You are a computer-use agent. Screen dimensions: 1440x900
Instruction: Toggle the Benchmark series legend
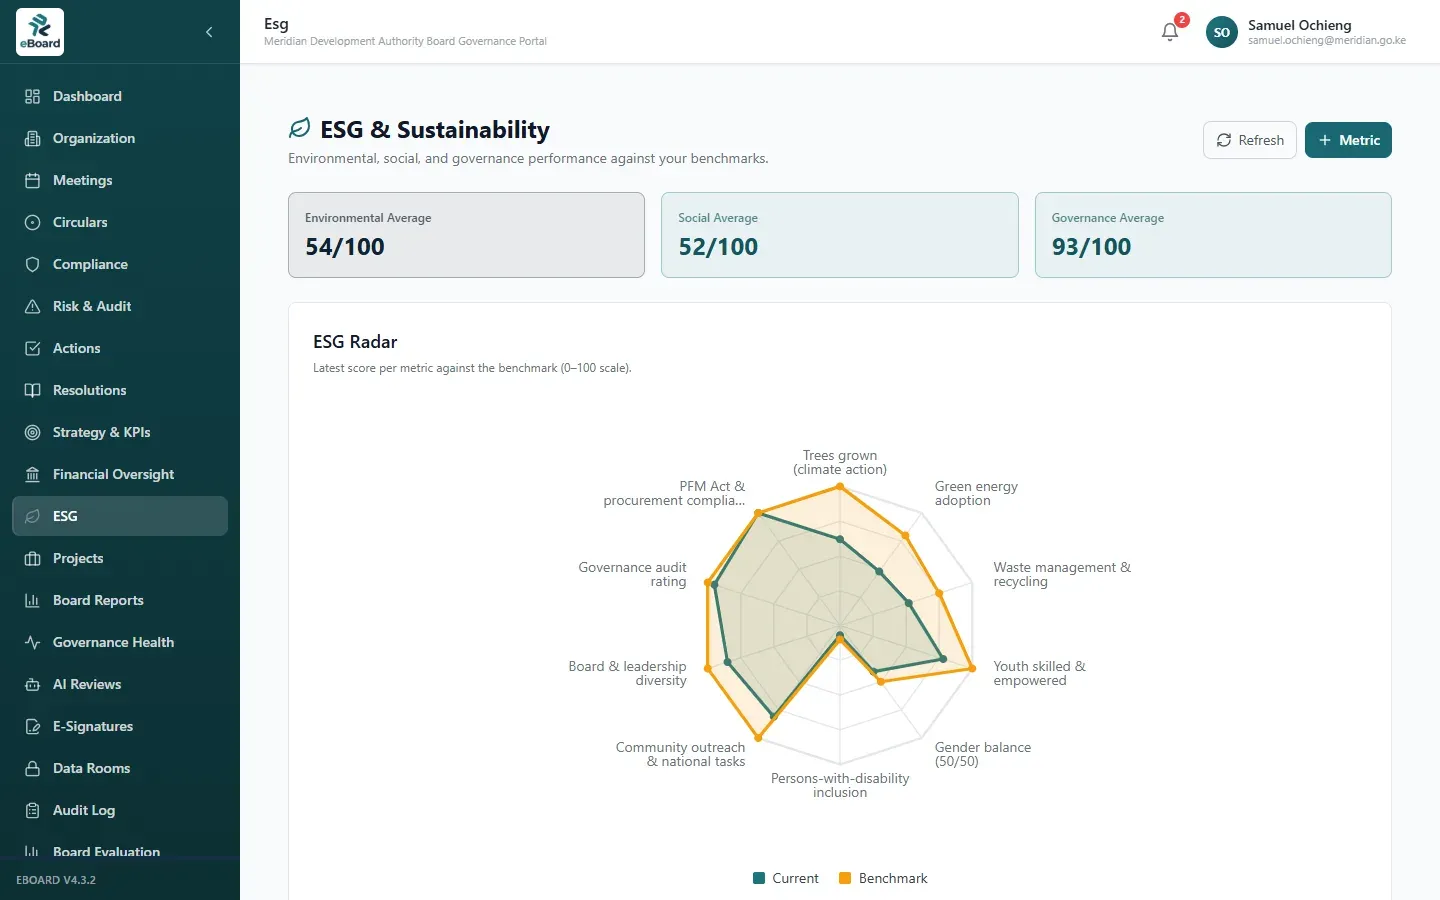(883, 878)
